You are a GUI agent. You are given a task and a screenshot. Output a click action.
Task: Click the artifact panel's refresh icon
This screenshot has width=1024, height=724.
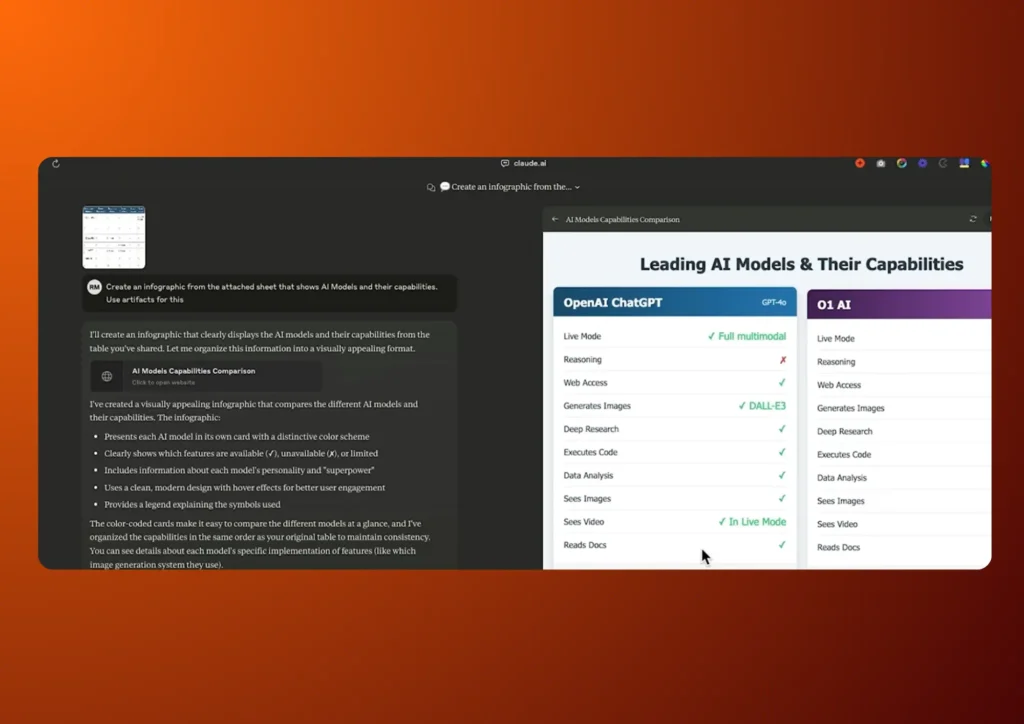973,219
